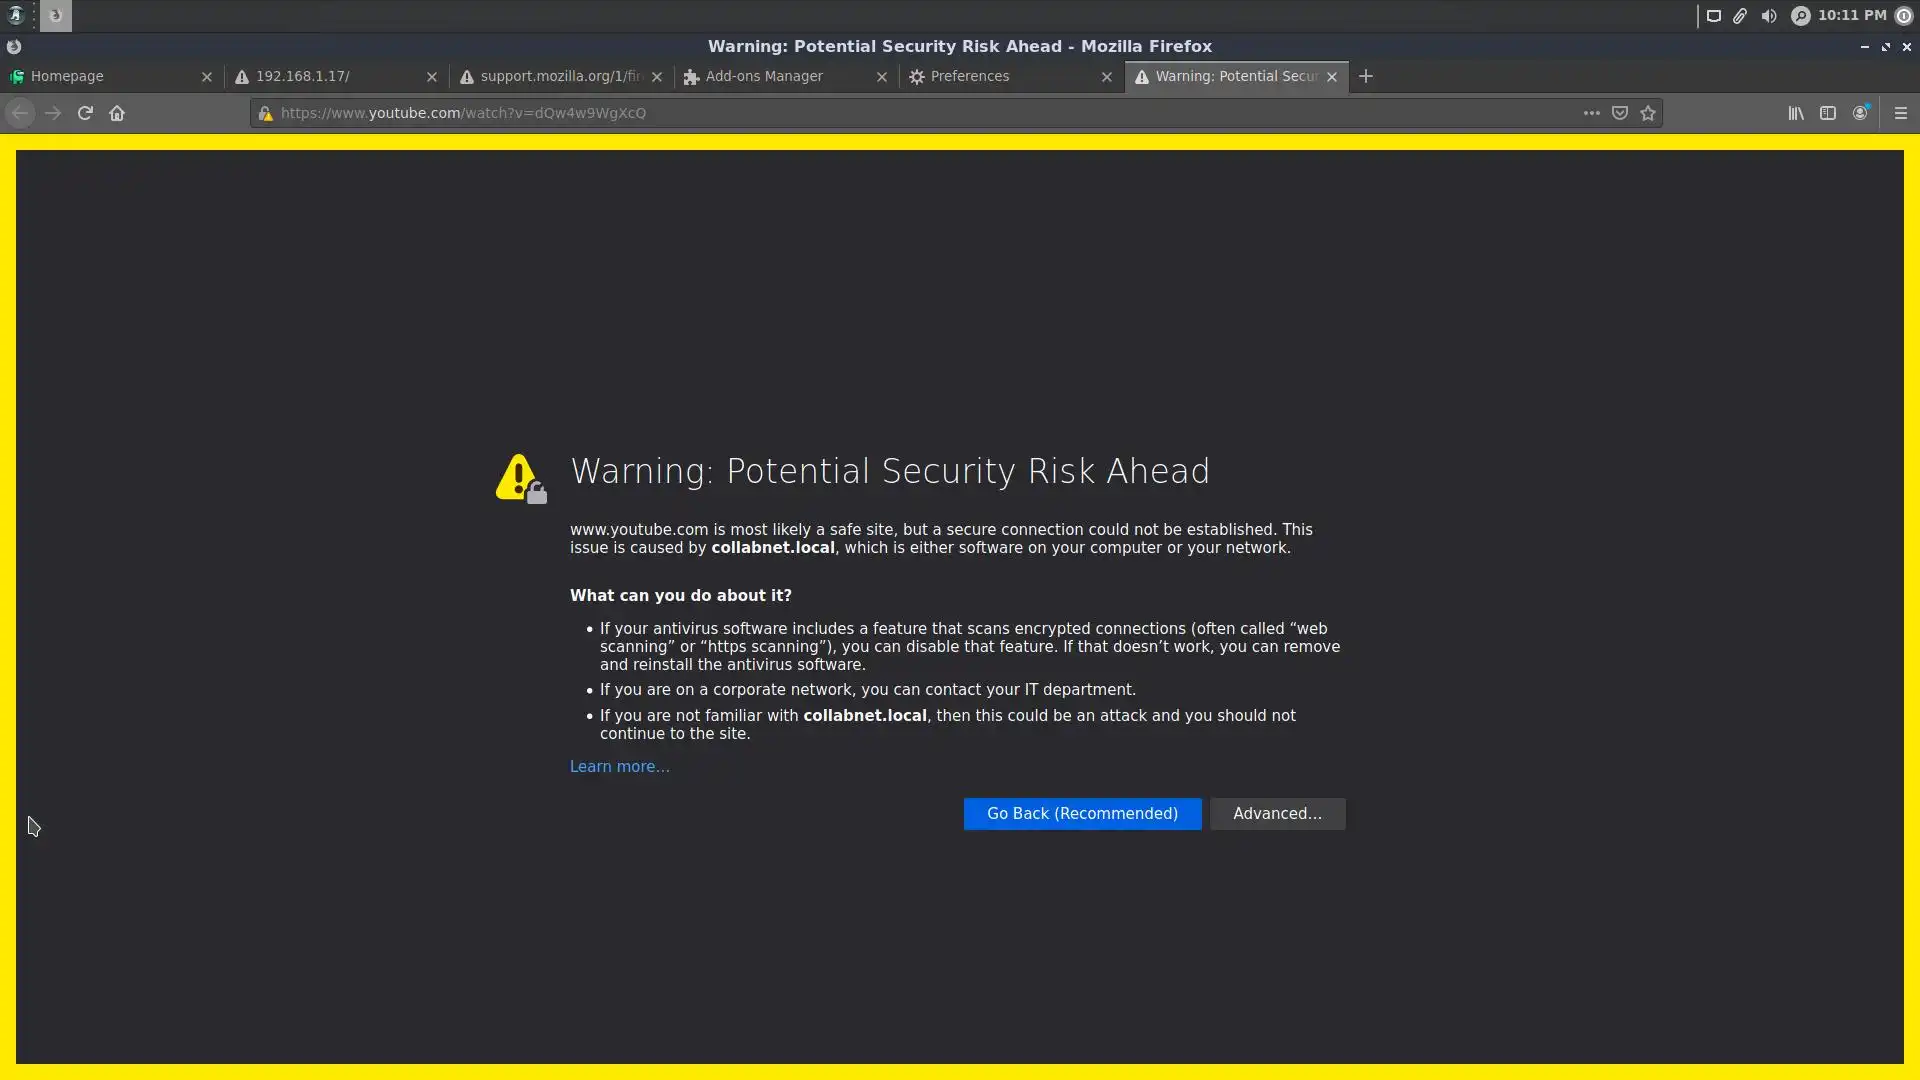Image resolution: width=1920 pixels, height=1080 pixels.
Task: Open the Firefox account icon
Action: (1860, 113)
